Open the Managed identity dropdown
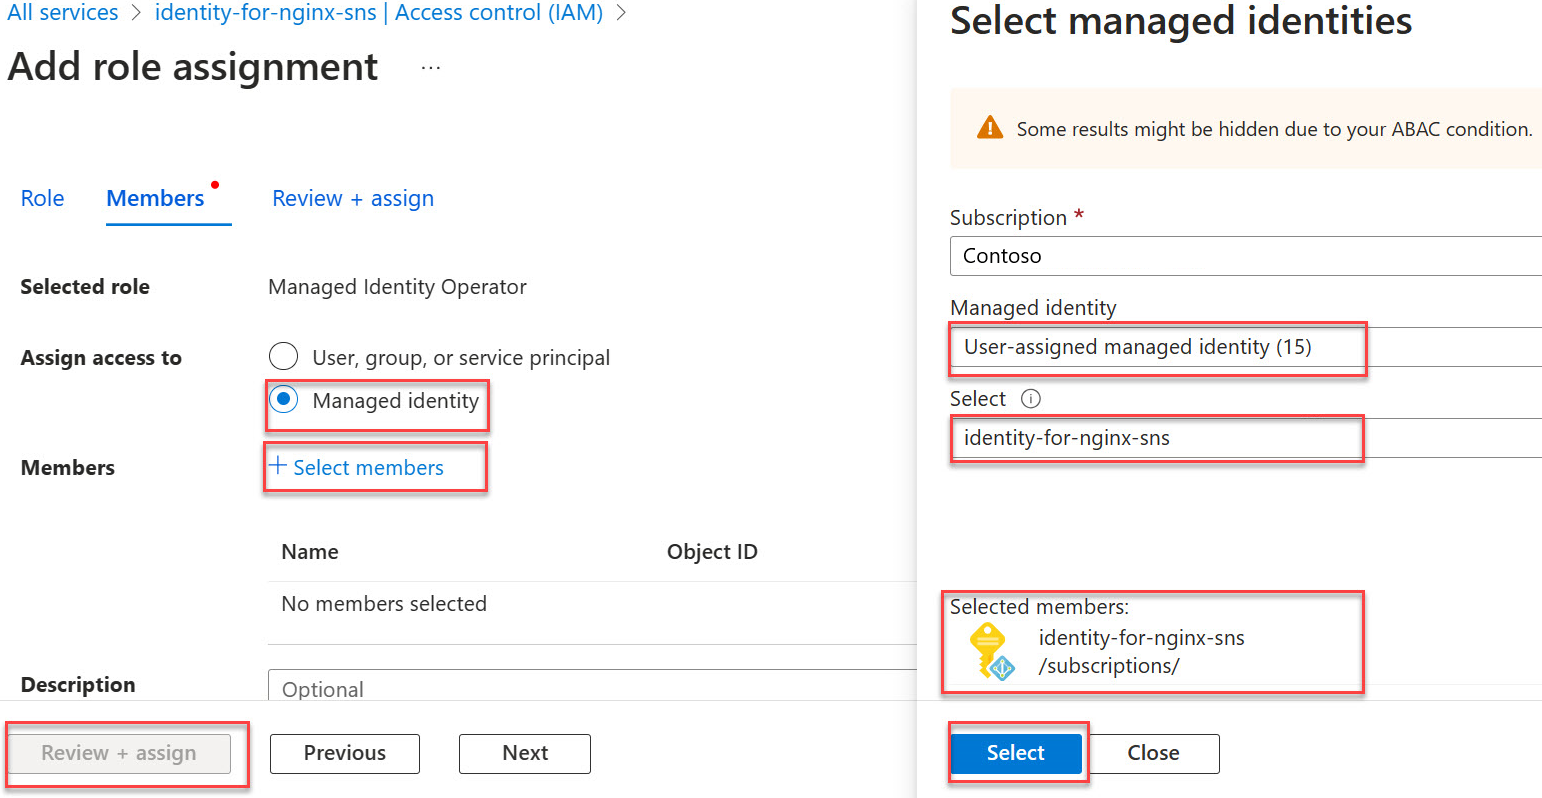 pos(1157,348)
